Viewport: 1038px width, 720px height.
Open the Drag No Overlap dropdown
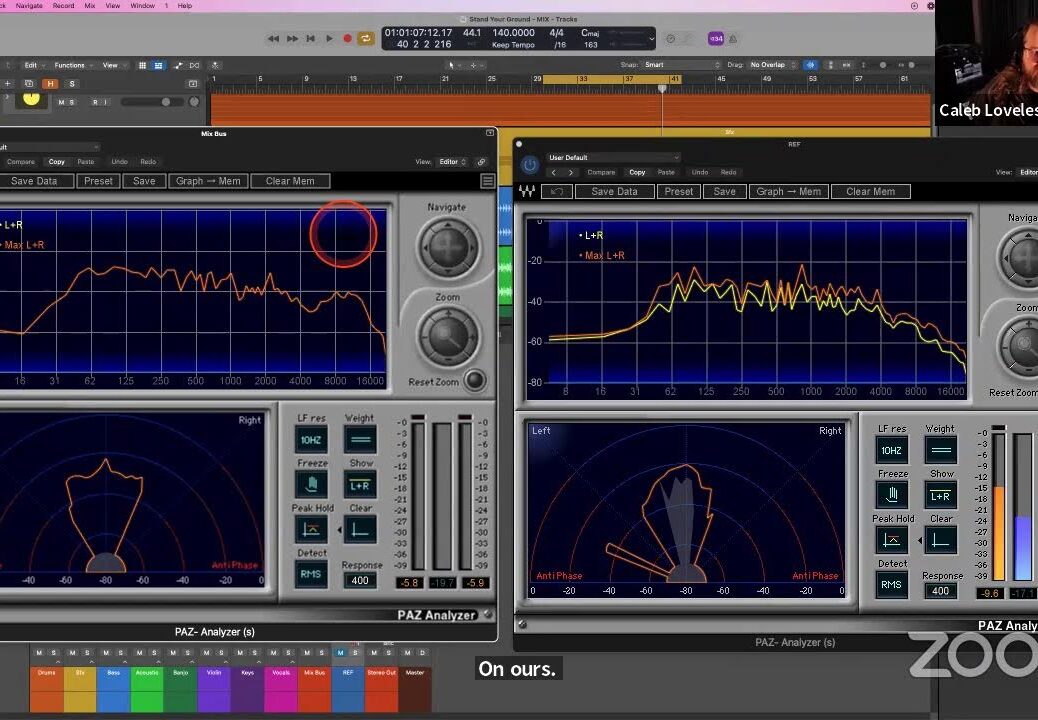tap(772, 65)
